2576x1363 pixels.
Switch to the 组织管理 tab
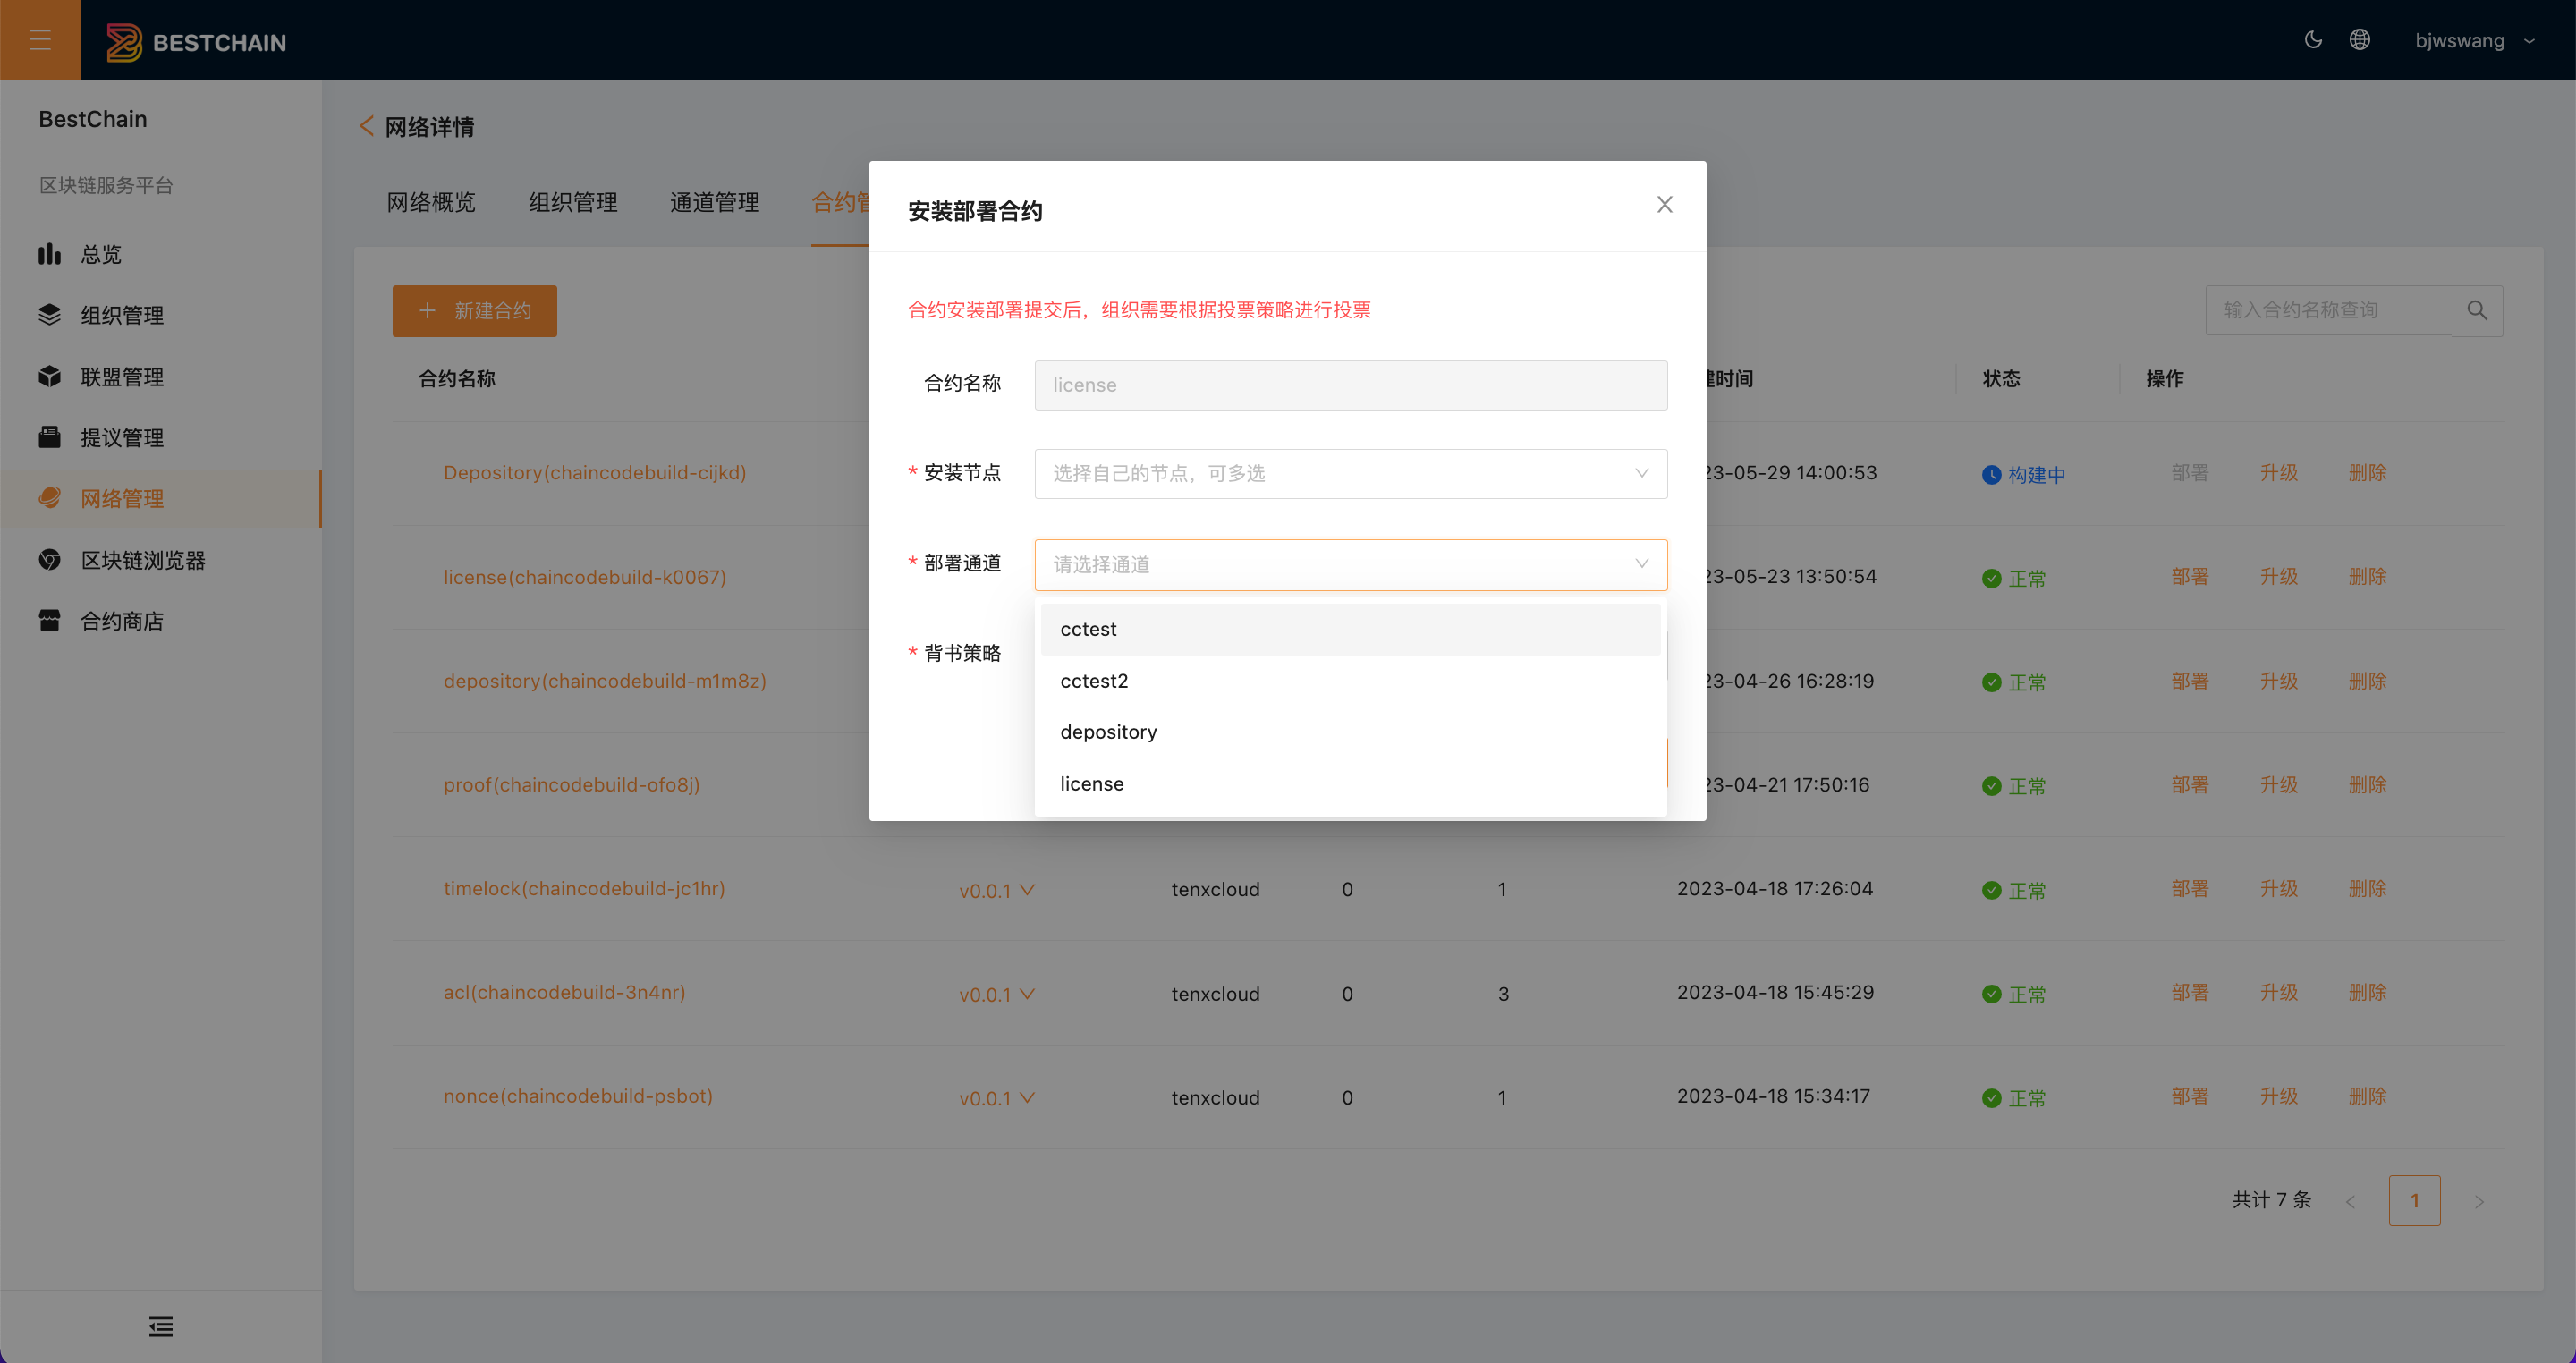click(573, 202)
